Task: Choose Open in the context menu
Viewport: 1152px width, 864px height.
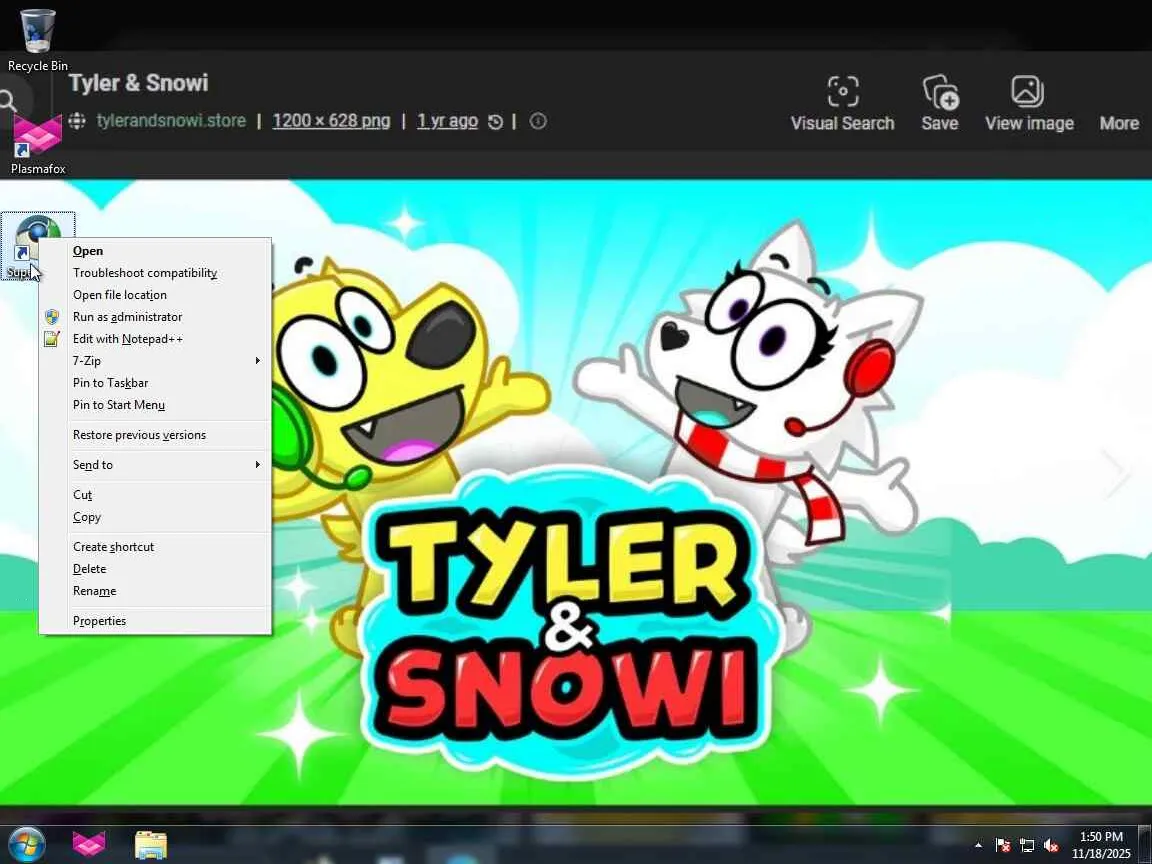Action: coord(155,251)
